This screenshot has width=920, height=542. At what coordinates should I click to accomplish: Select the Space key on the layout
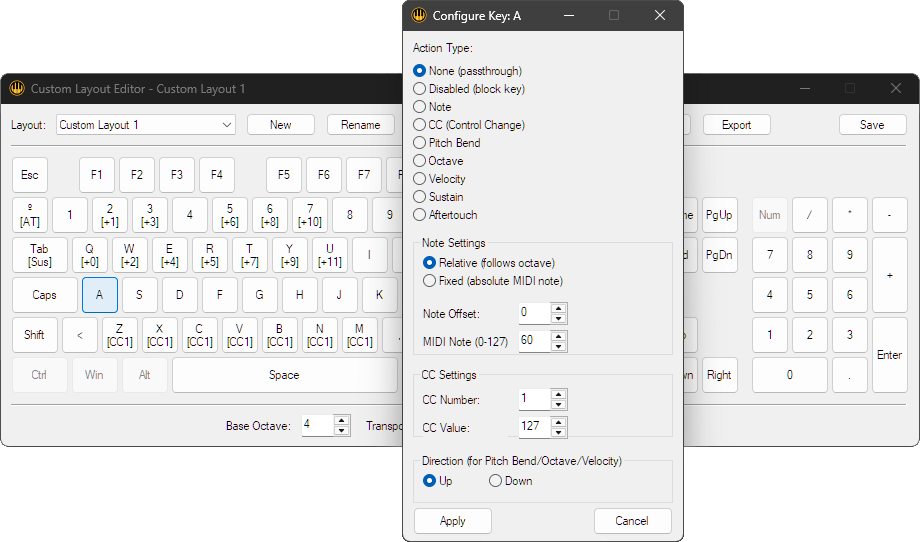click(284, 375)
